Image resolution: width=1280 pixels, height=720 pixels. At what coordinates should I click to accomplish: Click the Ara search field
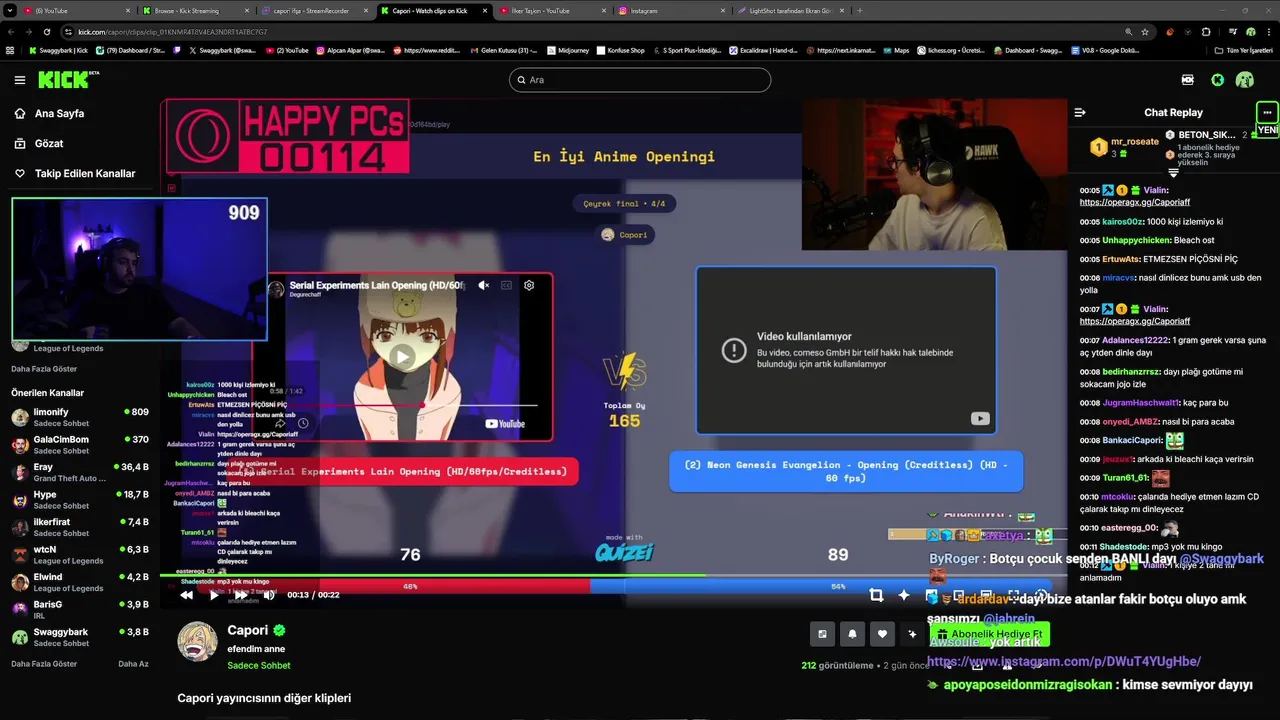(640, 80)
